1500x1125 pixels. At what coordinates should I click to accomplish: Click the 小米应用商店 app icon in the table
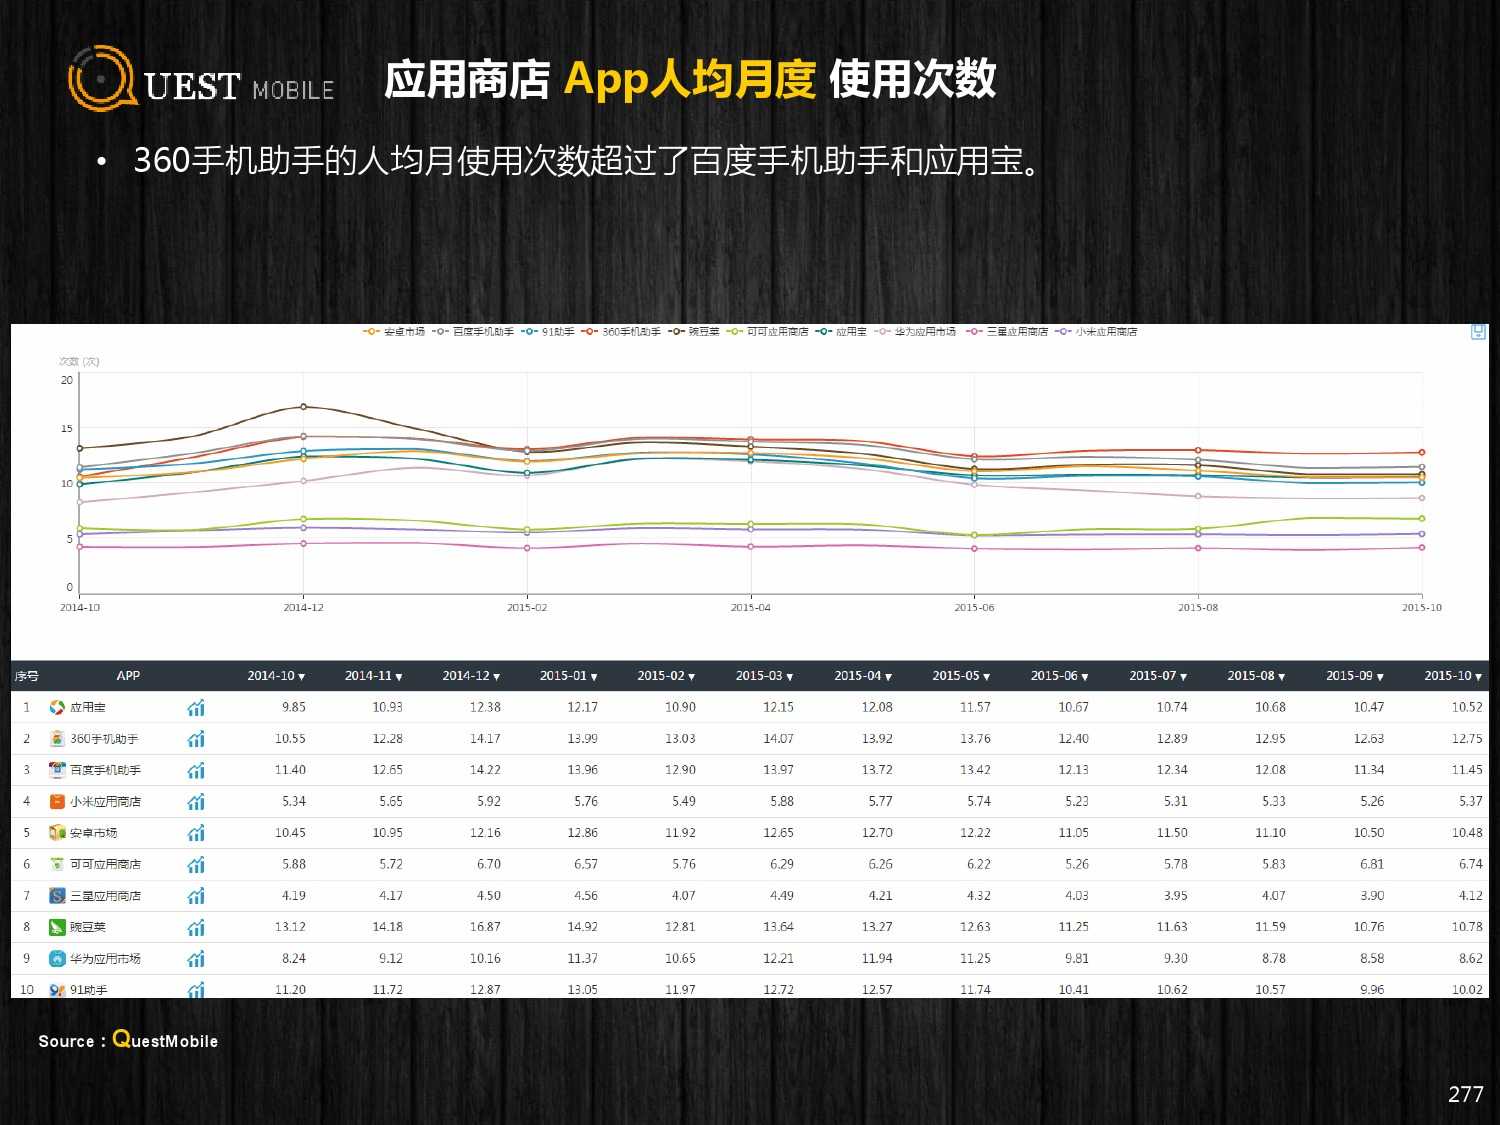57,802
